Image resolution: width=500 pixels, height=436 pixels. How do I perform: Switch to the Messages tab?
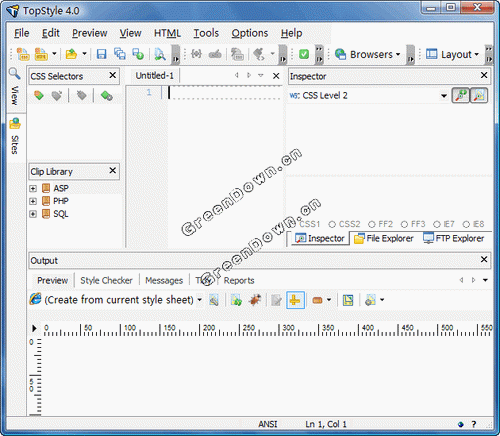164,281
